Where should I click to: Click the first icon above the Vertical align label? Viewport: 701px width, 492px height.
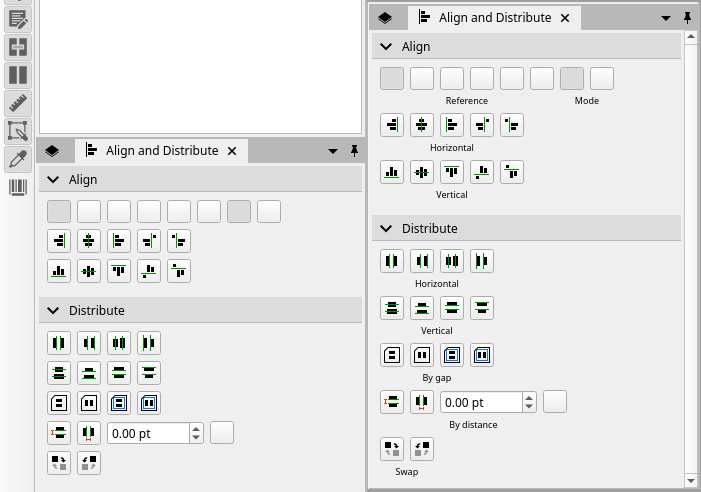[x=392, y=172]
